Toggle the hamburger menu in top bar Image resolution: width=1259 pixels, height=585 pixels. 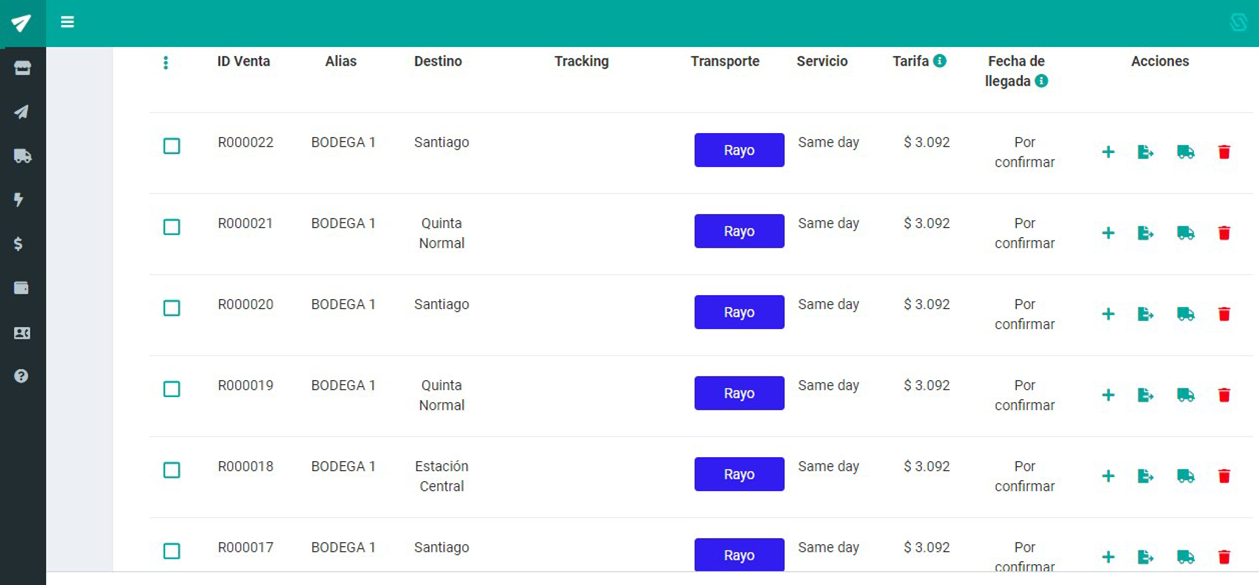[x=67, y=22]
